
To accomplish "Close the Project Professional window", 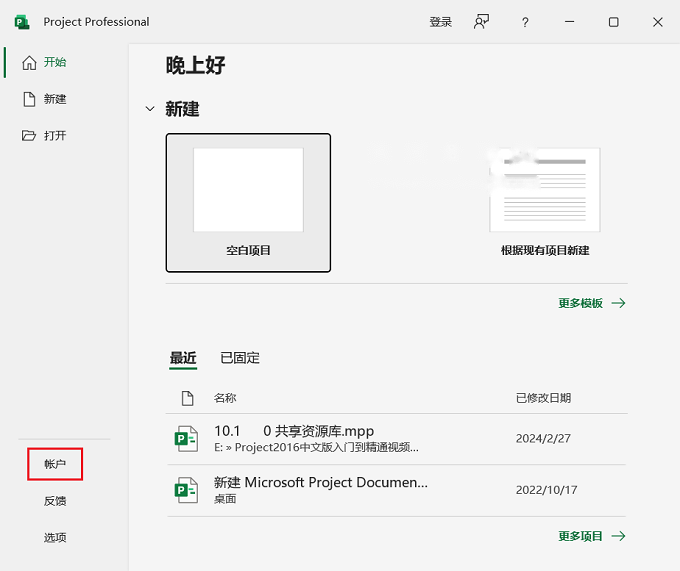I will point(657,22).
